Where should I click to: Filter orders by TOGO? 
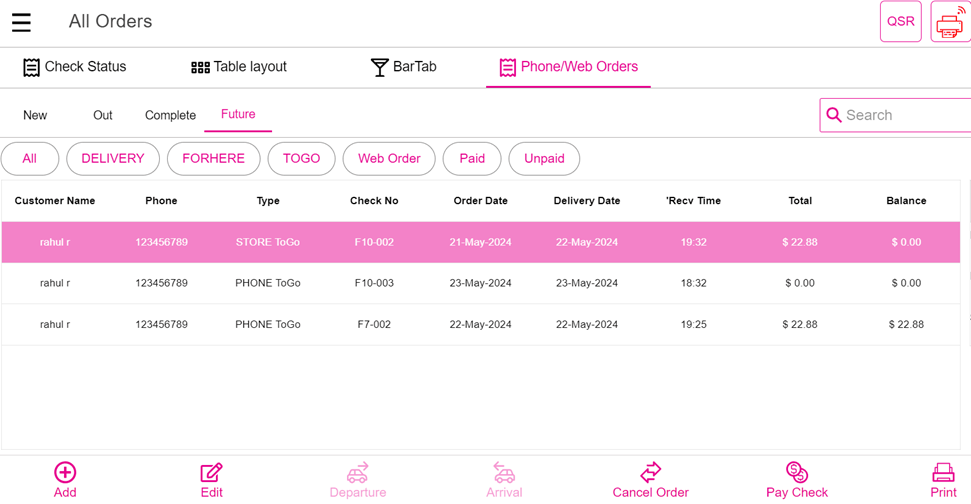pyautogui.click(x=301, y=159)
